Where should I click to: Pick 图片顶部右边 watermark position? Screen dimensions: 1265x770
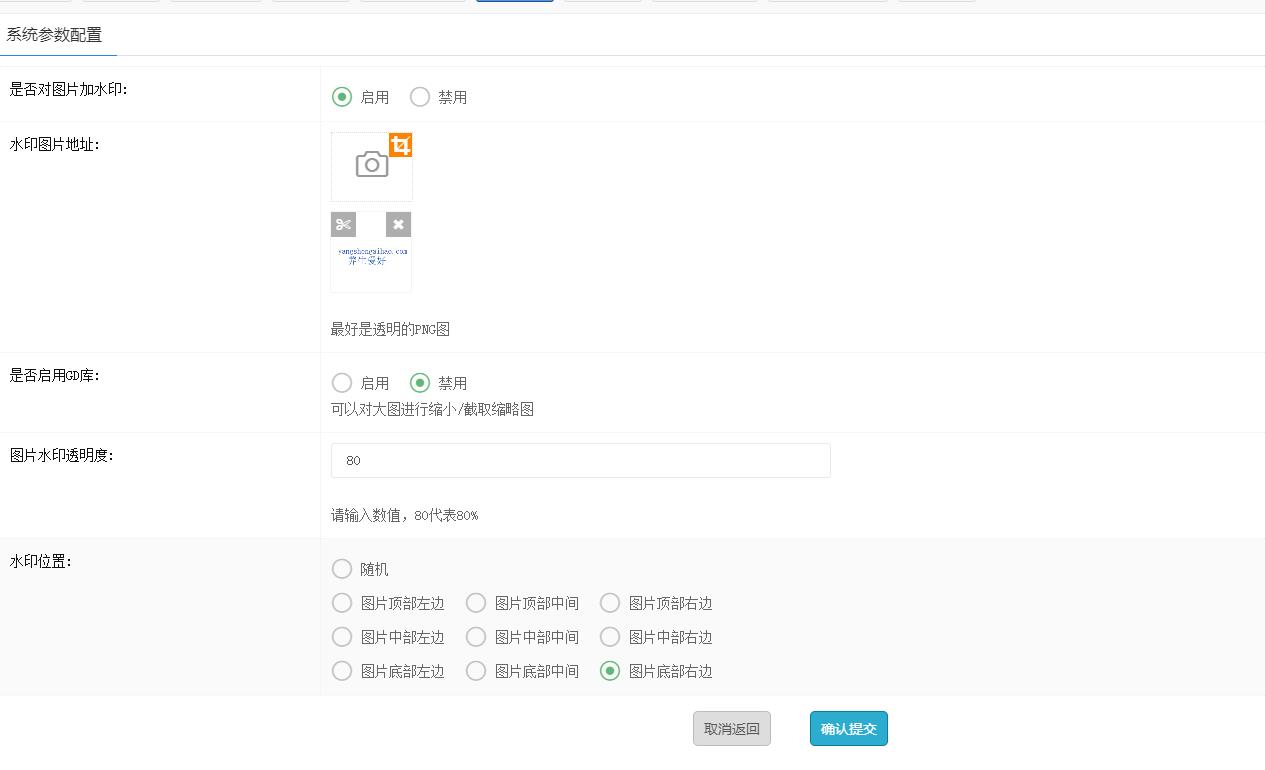610,603
